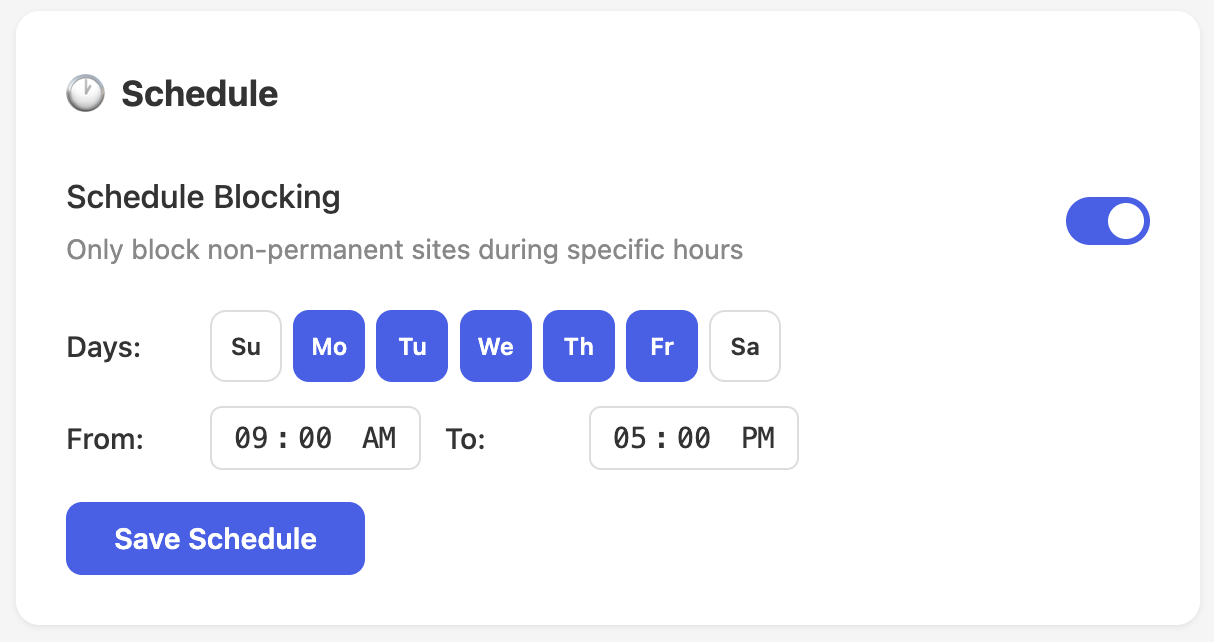Viewport: 1214px width, 642px height.
Task: Click the Schedule Blocking label text
Action: pos(203,197)
